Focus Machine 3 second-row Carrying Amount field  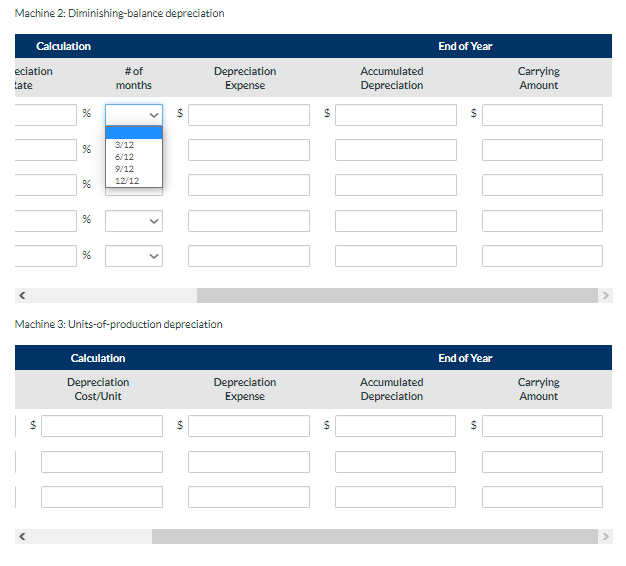click(542, 462)
